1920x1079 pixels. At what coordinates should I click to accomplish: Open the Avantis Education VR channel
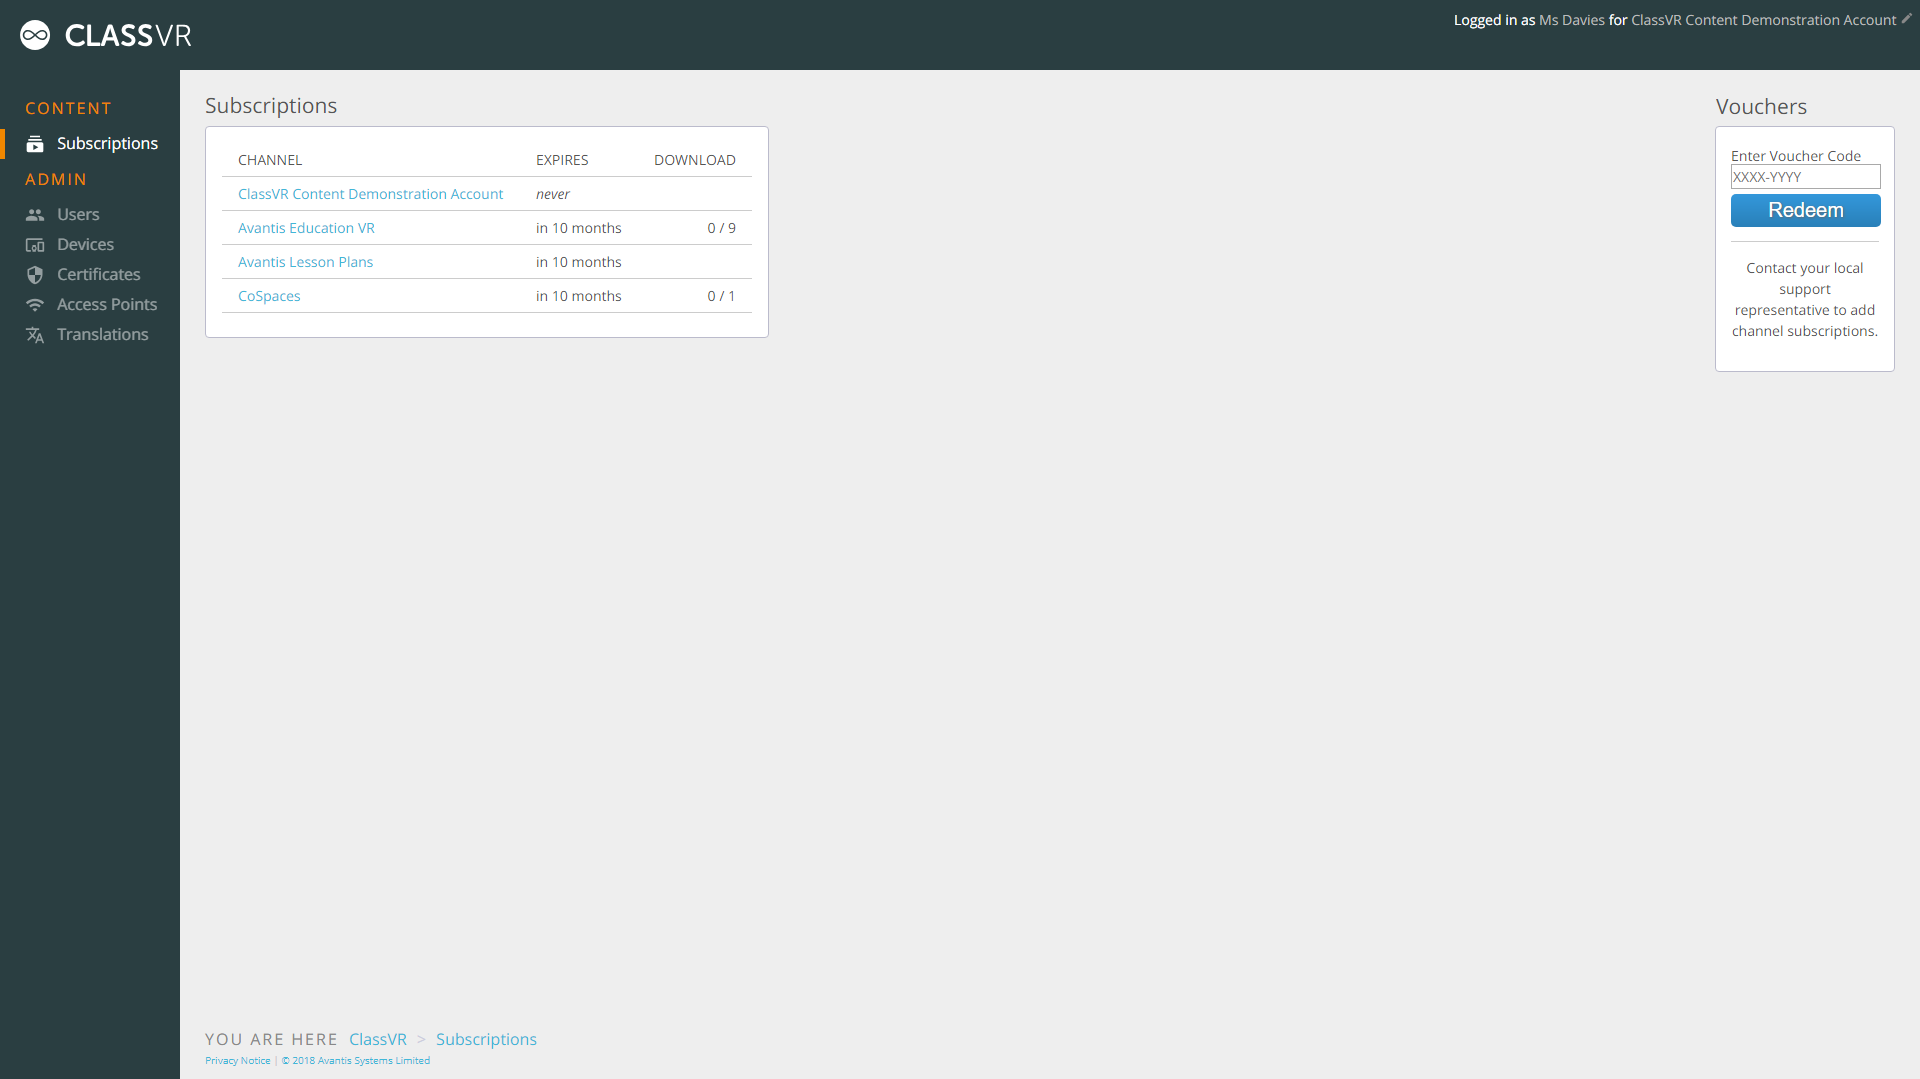coord(306,228)
